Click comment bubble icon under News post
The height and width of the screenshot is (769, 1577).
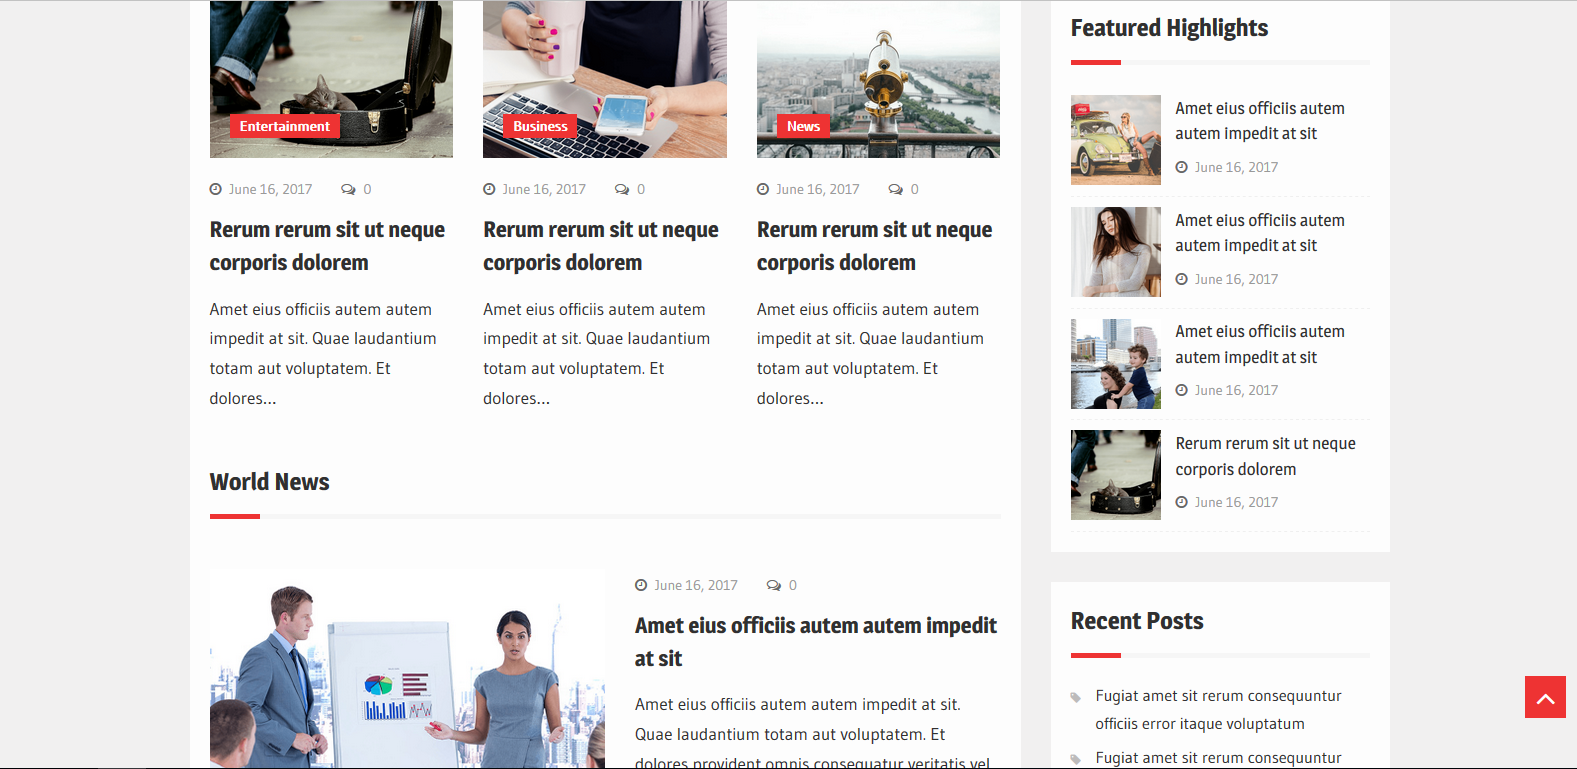[x=895, y=189]
